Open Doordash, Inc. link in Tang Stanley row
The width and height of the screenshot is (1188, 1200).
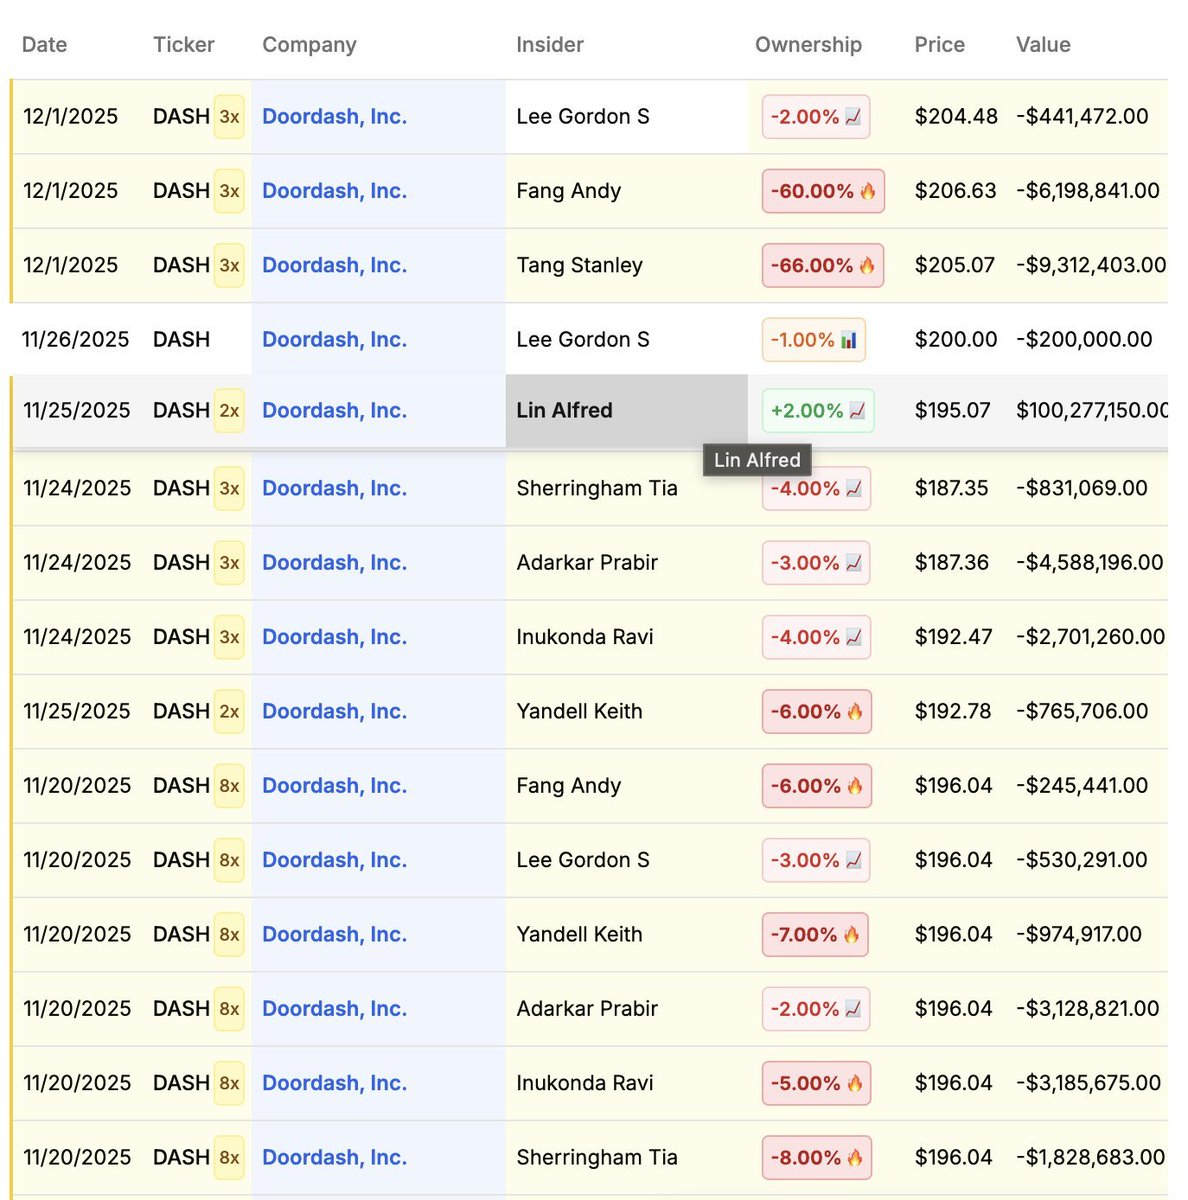point(334,265)
